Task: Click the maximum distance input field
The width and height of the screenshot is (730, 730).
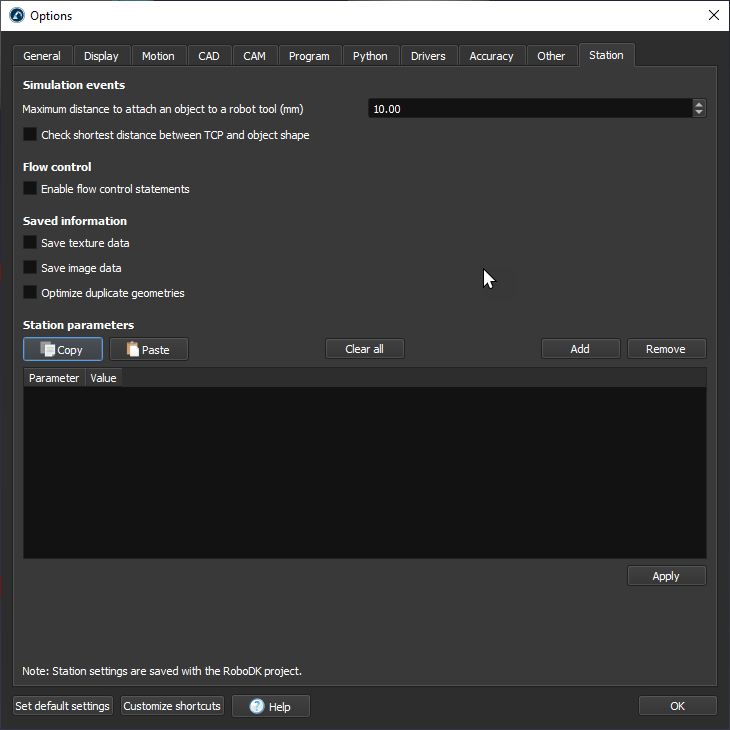Action: [x=528, y=109]
